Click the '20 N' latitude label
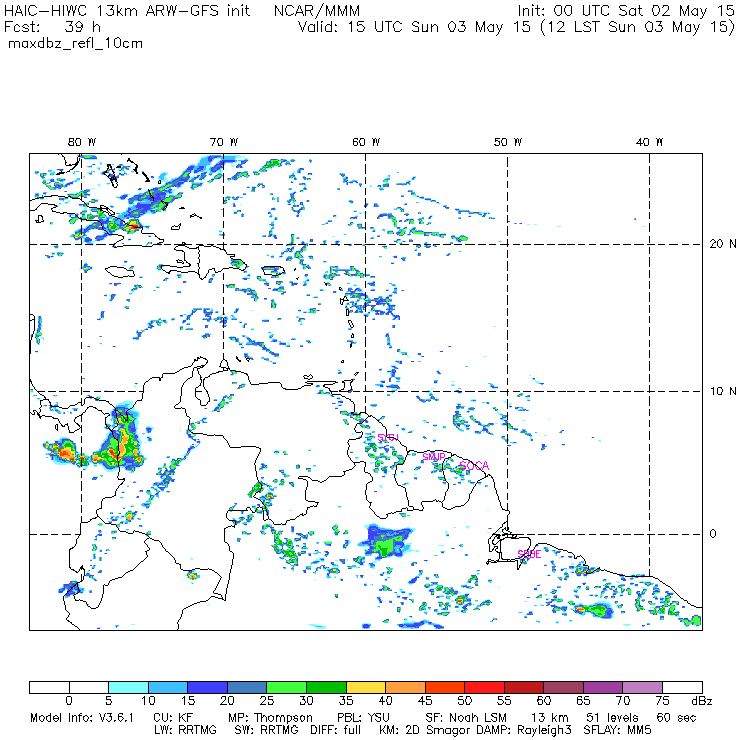 [x=723, y=244]
